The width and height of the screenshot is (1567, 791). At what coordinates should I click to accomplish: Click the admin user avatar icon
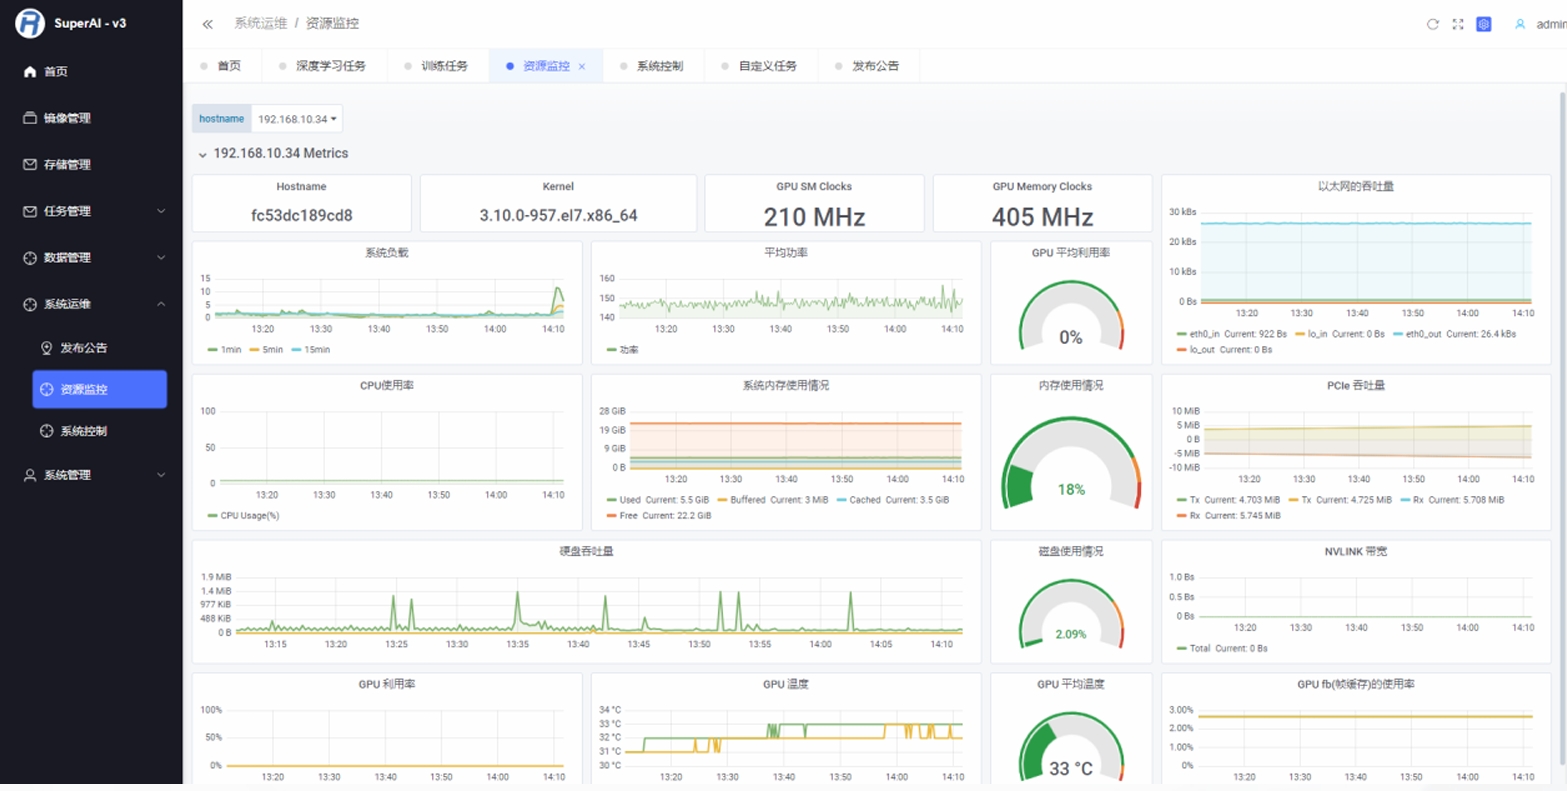pos(1520,24)
